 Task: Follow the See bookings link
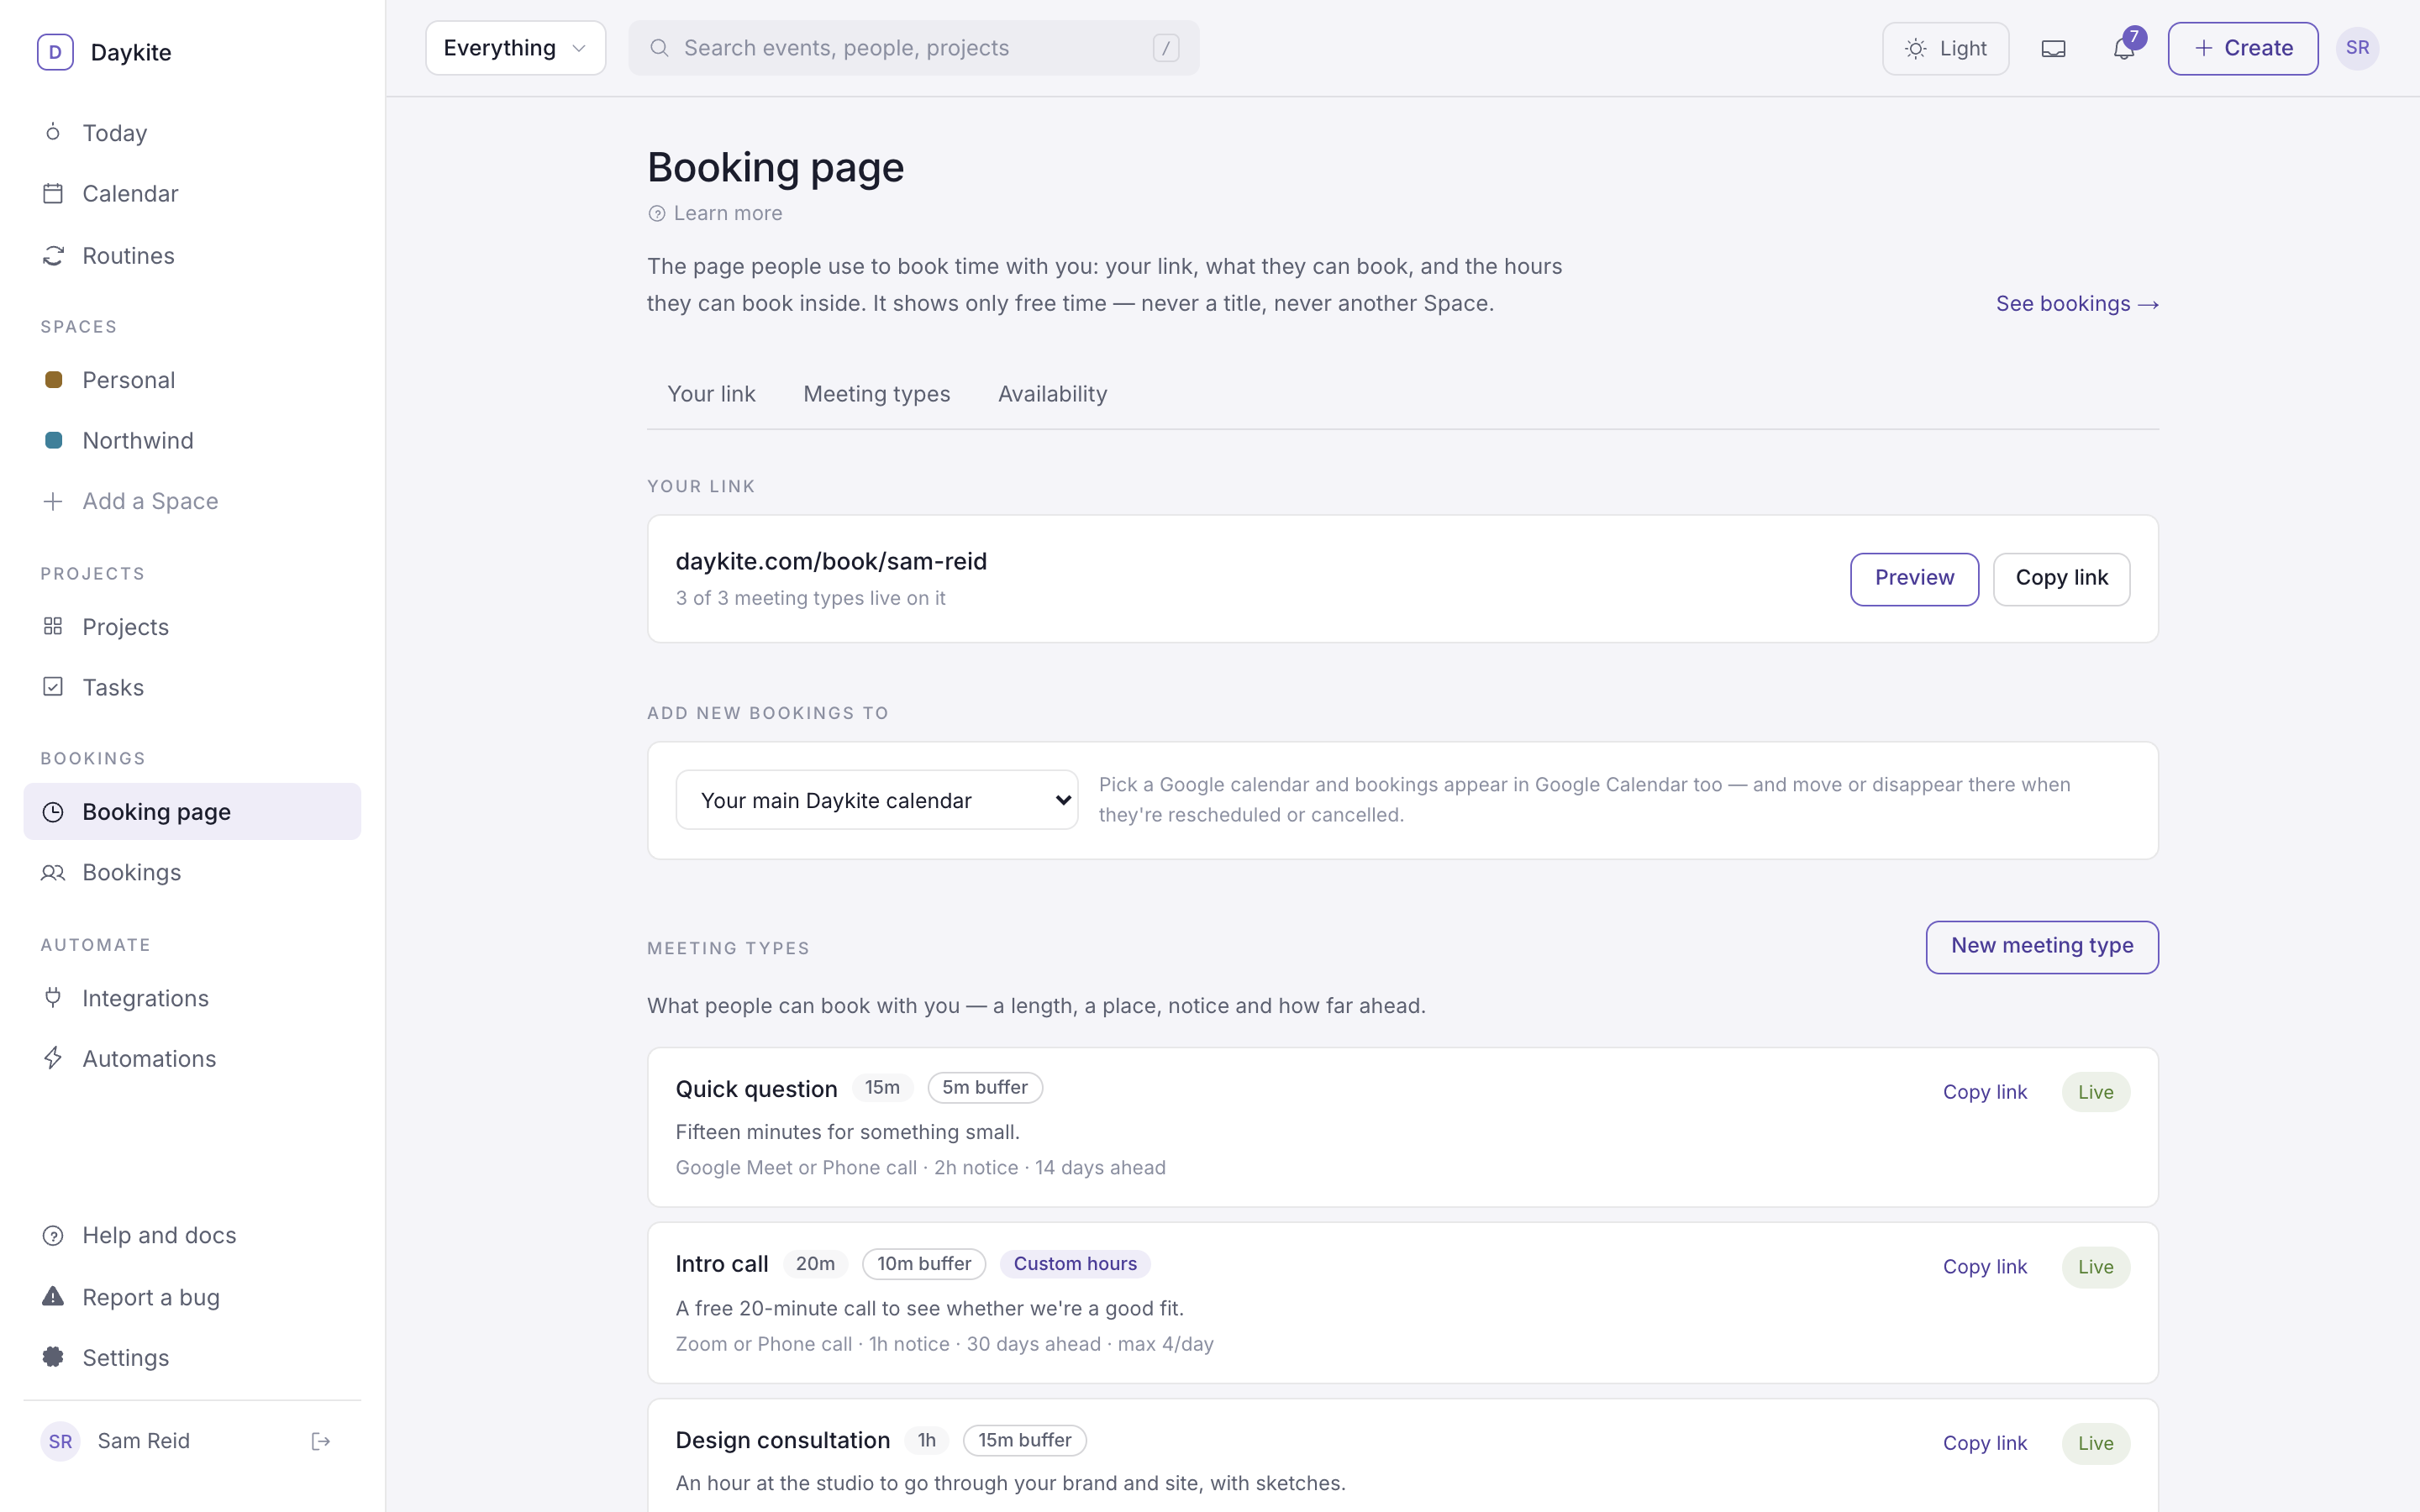tap(2077, 304)
